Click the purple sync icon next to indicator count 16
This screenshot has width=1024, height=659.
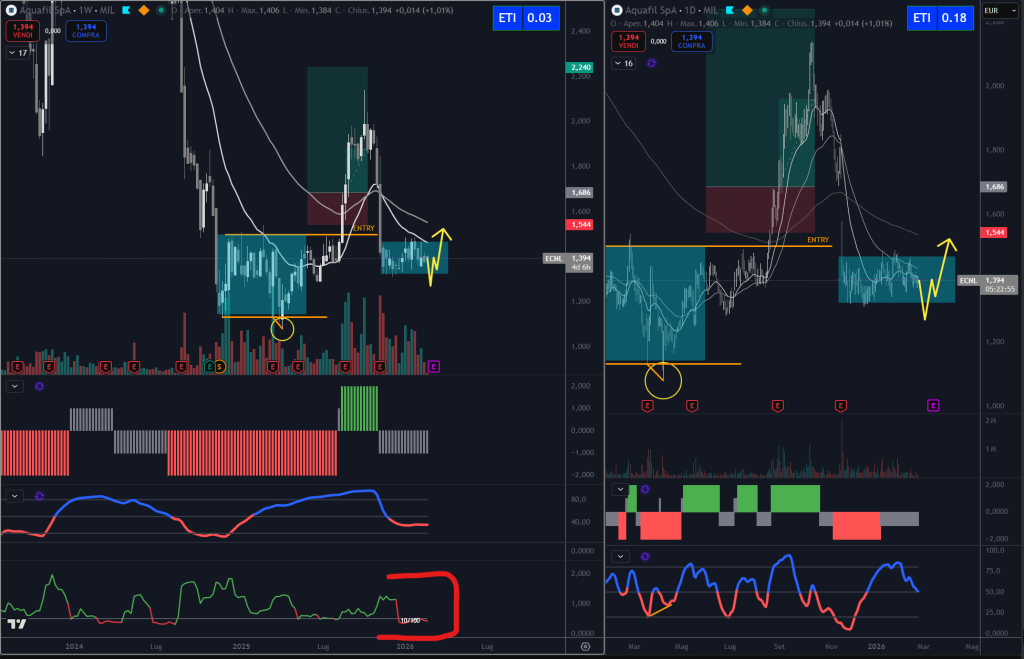651,63
